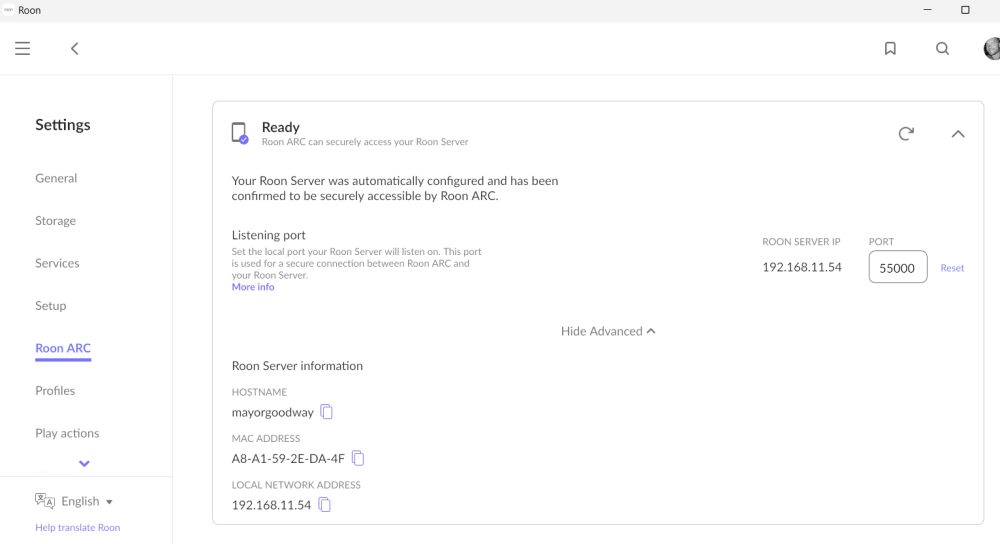Collapse the Ready panel chevron

coord(958,134)
